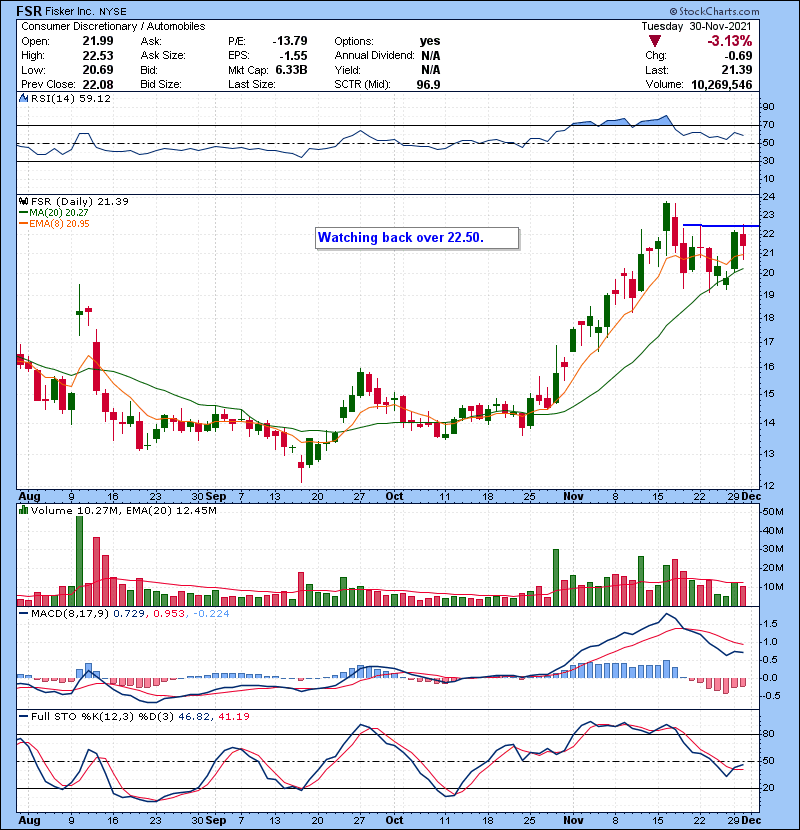
Task: Click the Fisker Inc. company name
Action: coord(71,11)
